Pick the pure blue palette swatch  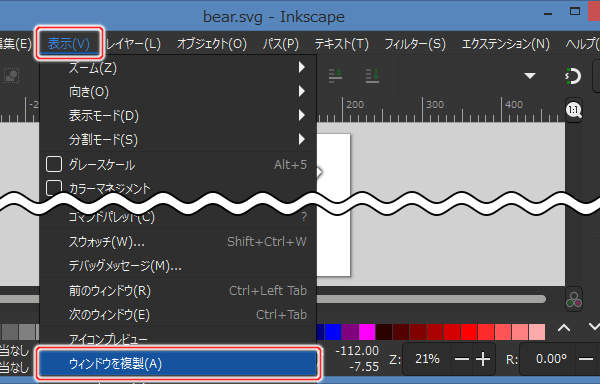click(x=333, y=332)
